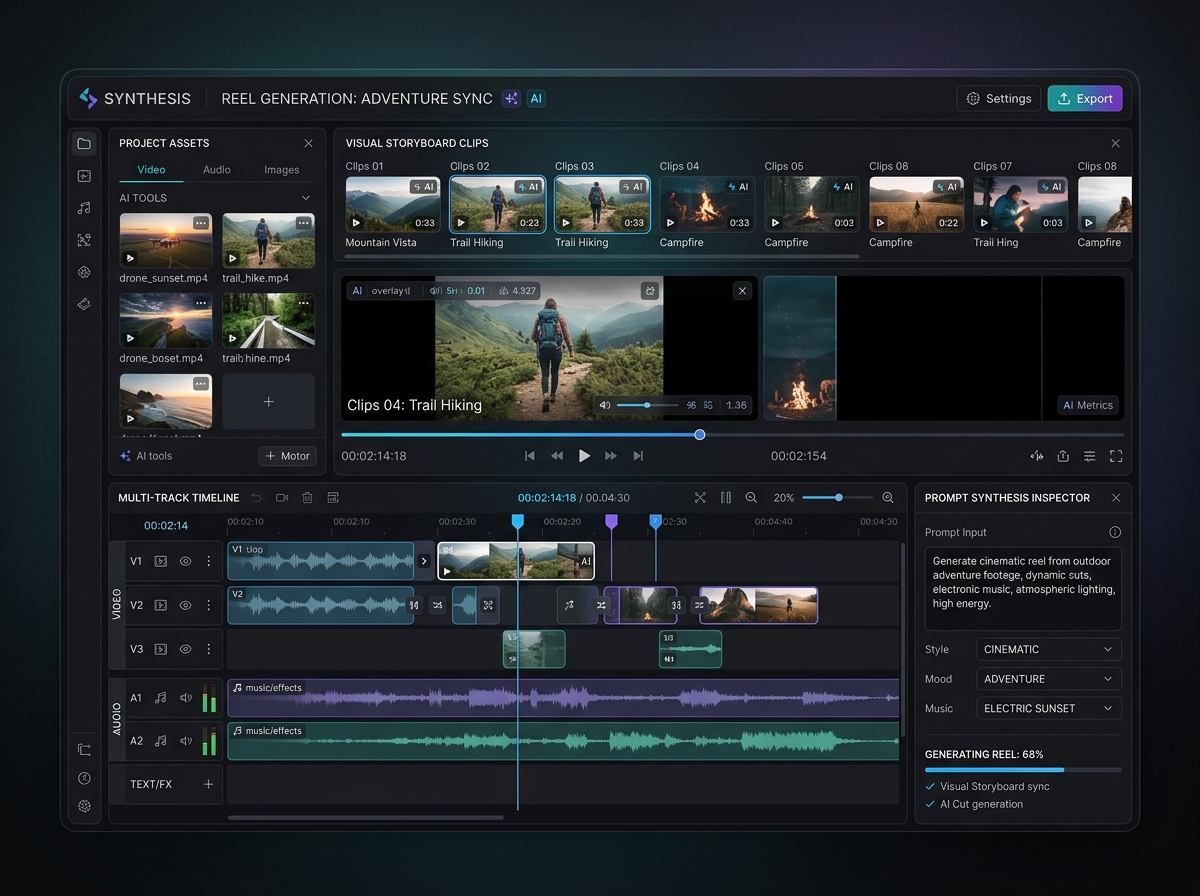
Task: Click the zoom out magnifier in timeline
Action: pos(751,497)
